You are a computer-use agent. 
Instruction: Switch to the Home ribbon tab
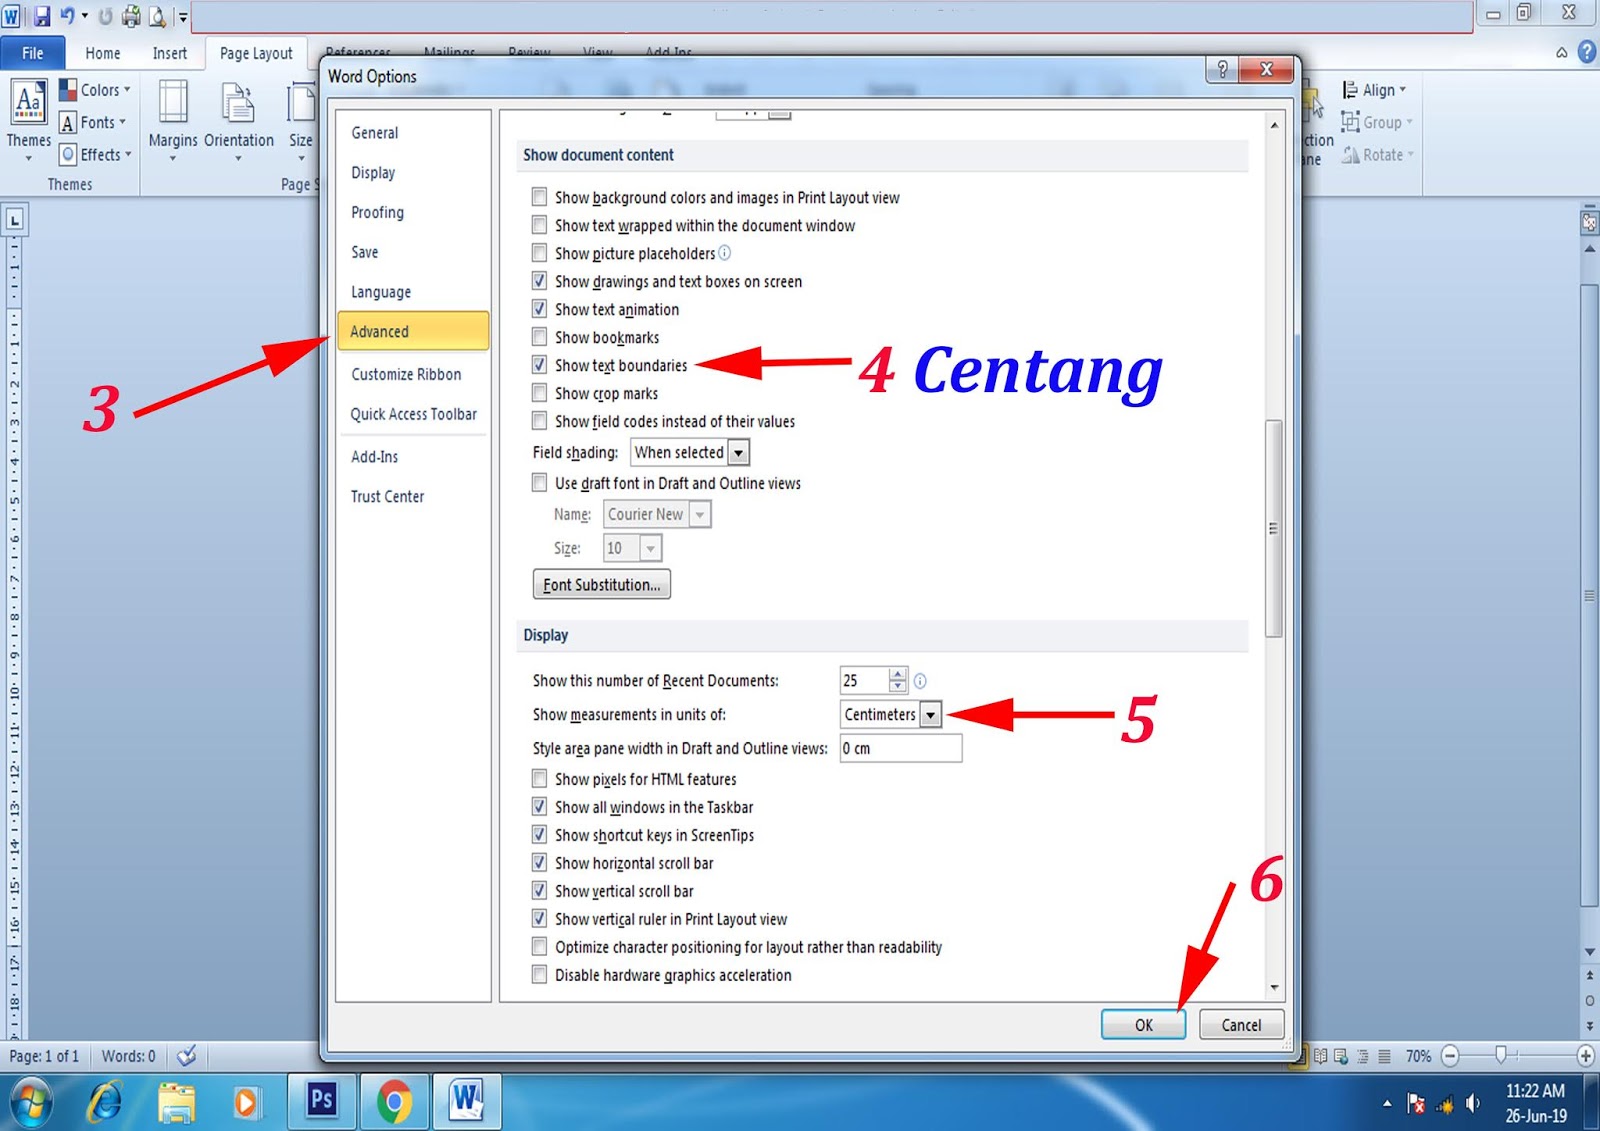[x=103, y=53]
